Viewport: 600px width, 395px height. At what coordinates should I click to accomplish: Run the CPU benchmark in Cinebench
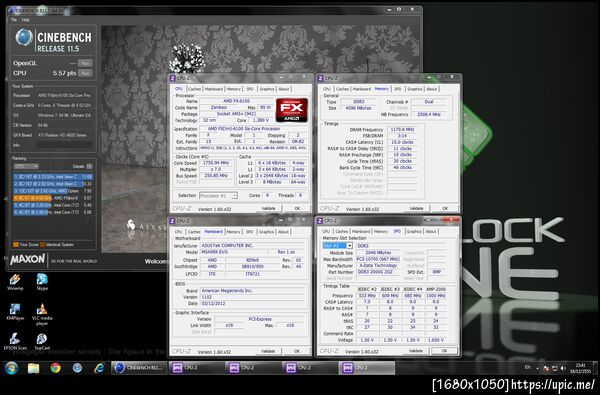85,73
